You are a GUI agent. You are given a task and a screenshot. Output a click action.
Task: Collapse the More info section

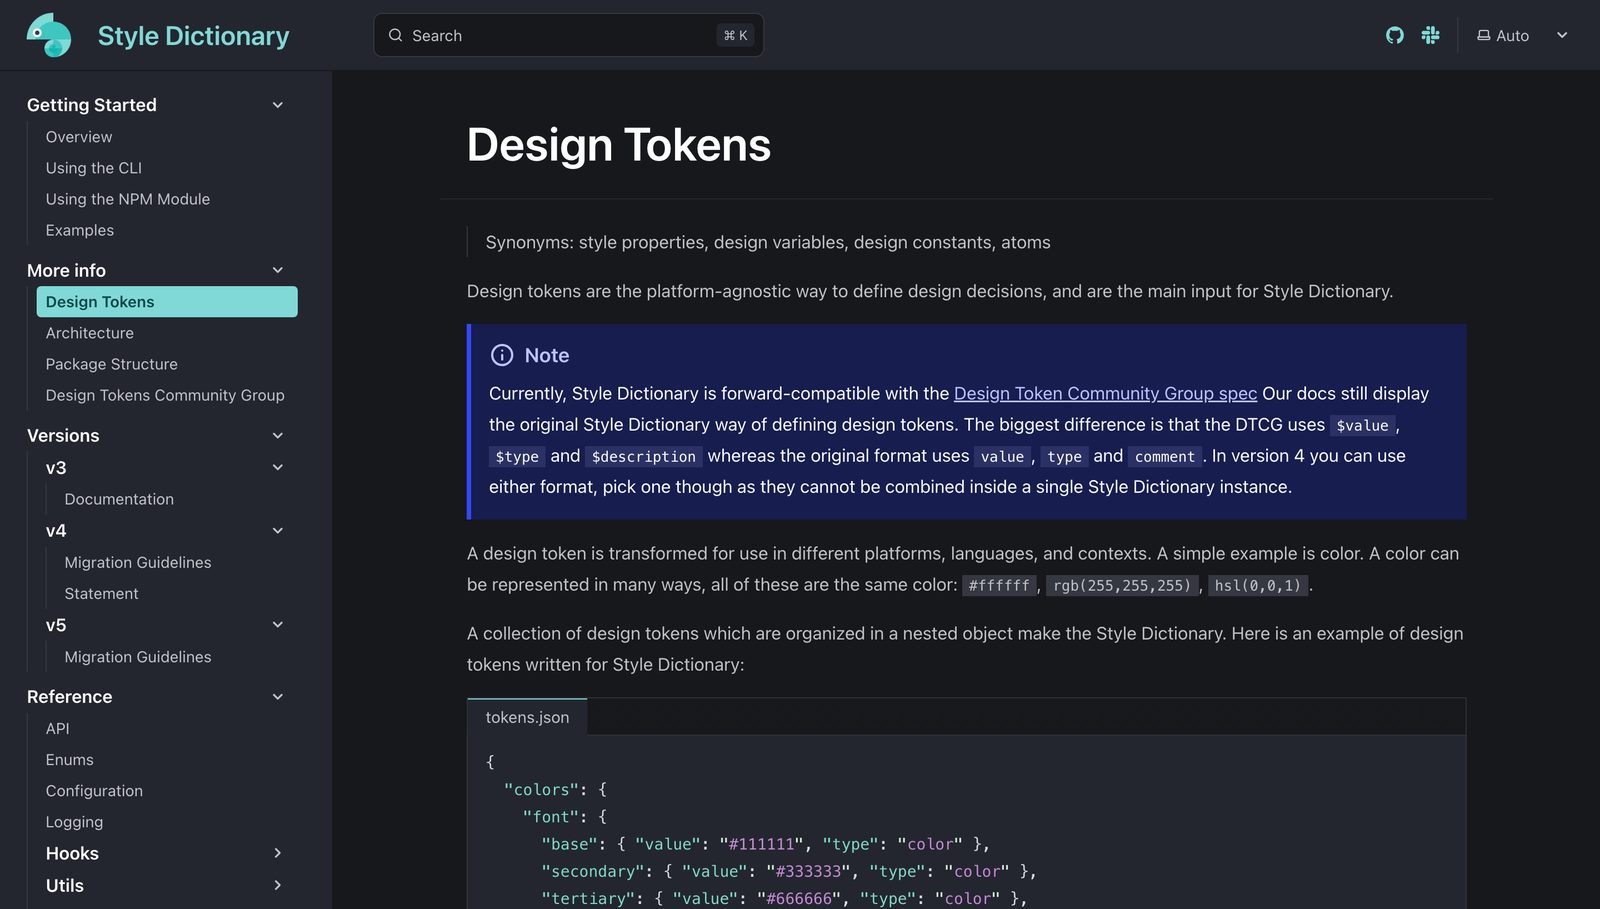coord(278,270)
